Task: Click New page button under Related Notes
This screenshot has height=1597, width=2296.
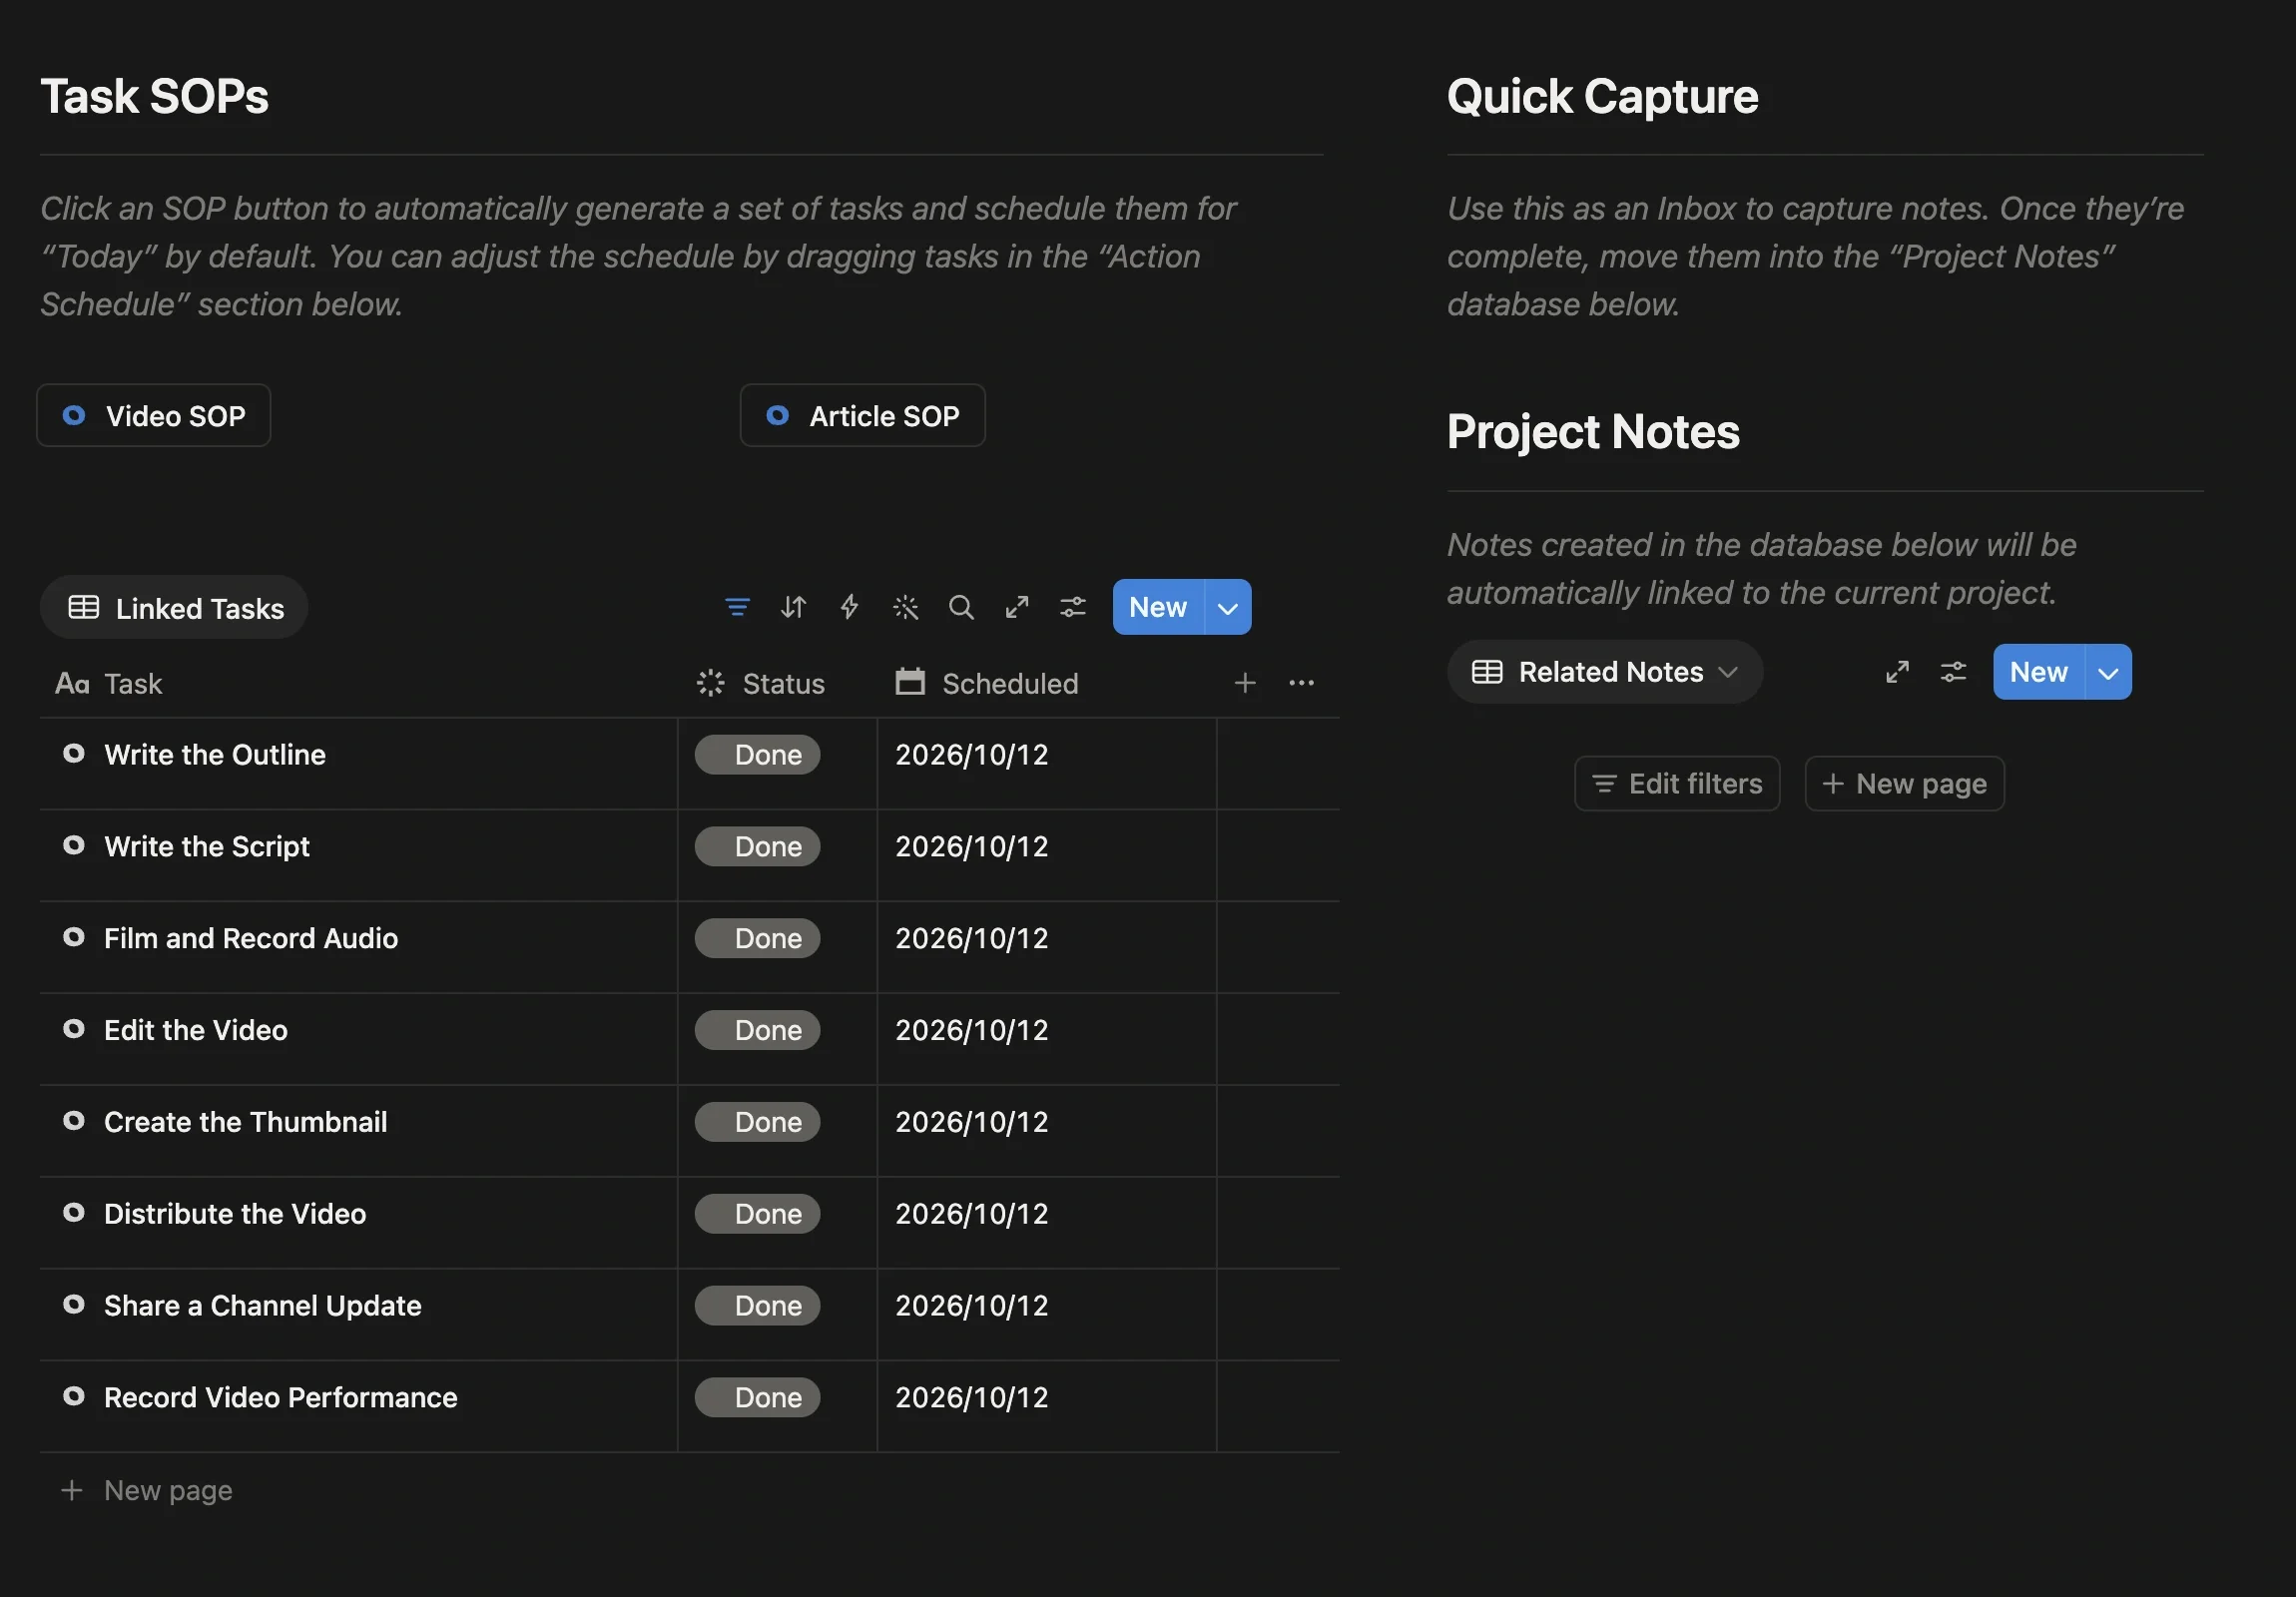Action: click(x=1904, y=783)
